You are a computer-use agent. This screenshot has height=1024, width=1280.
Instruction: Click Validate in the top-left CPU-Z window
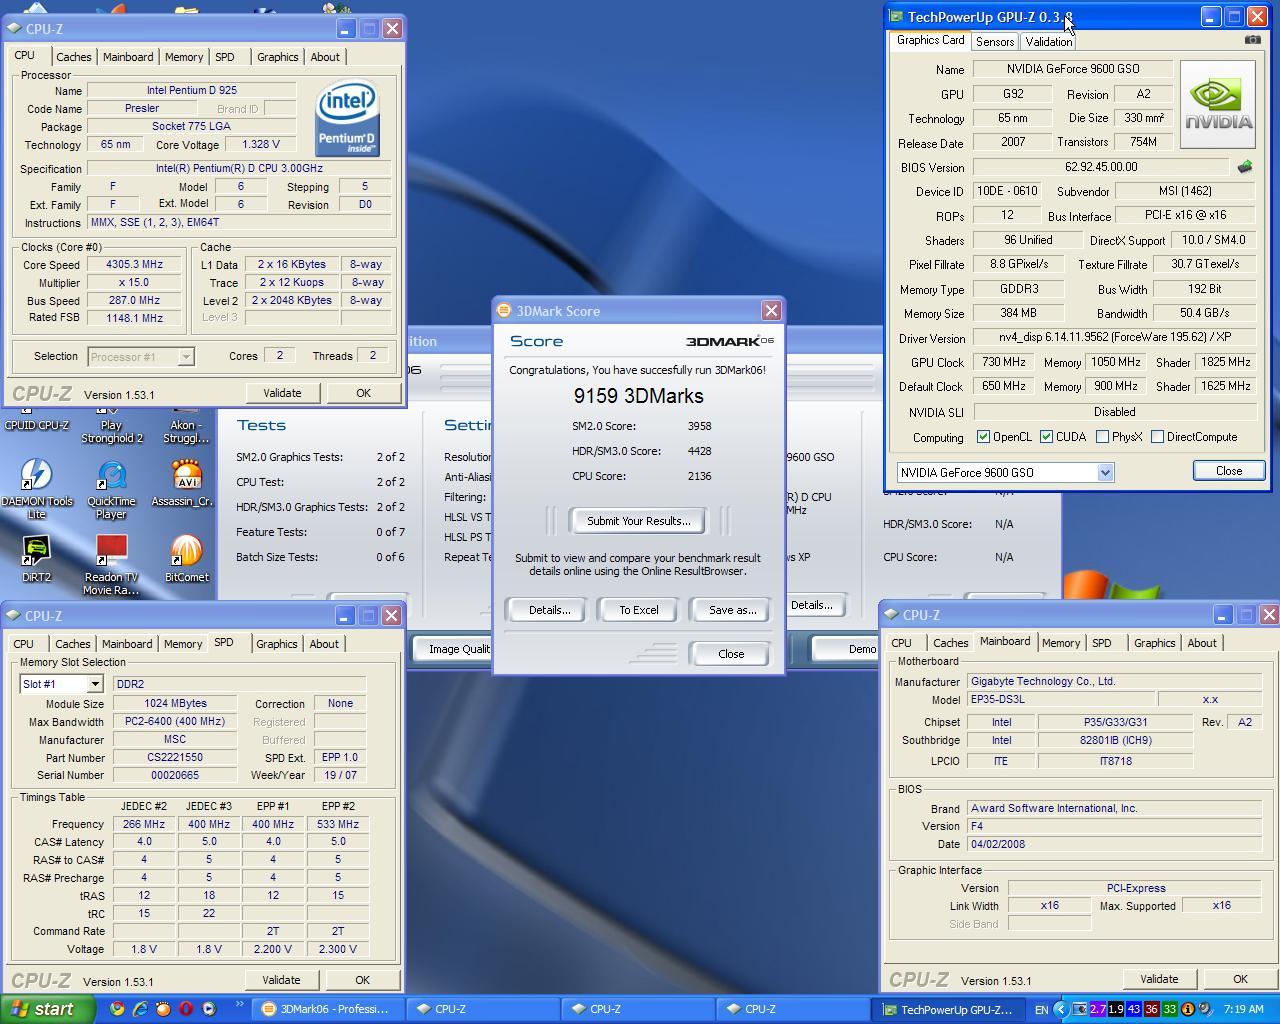(282, 393)
